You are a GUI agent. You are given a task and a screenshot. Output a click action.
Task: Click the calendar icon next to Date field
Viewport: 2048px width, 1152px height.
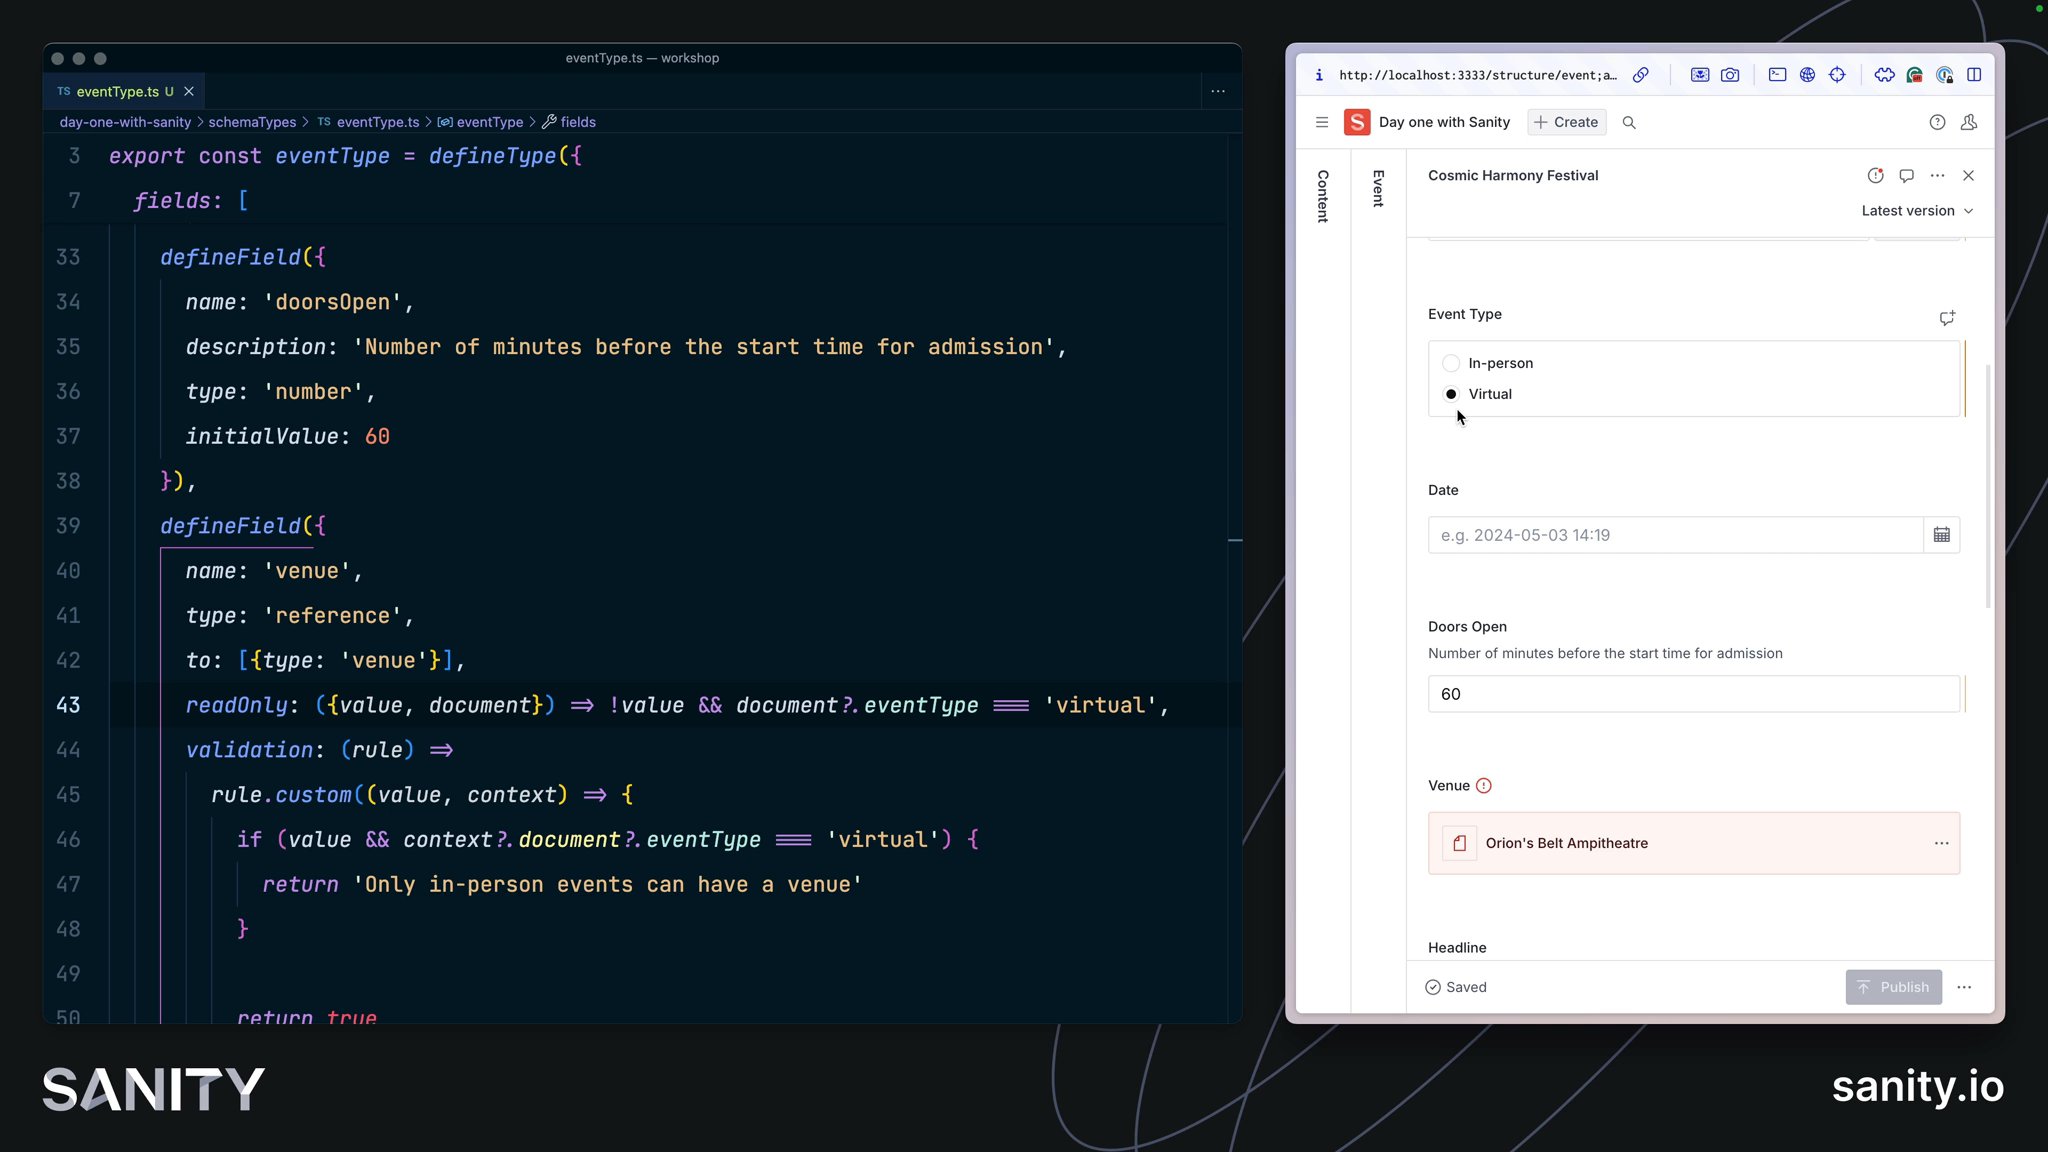[x=1943, y=535]
